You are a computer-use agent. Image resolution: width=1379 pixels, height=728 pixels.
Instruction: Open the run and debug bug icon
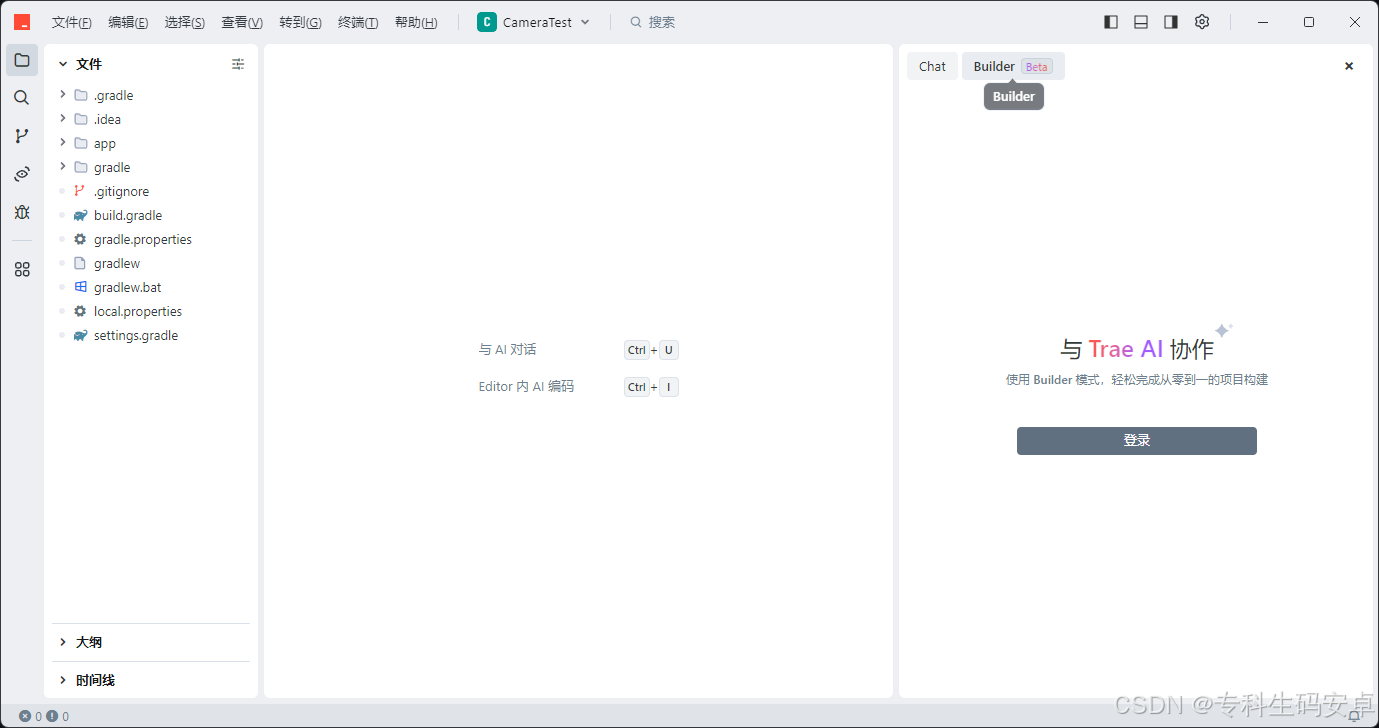point(22,212)
